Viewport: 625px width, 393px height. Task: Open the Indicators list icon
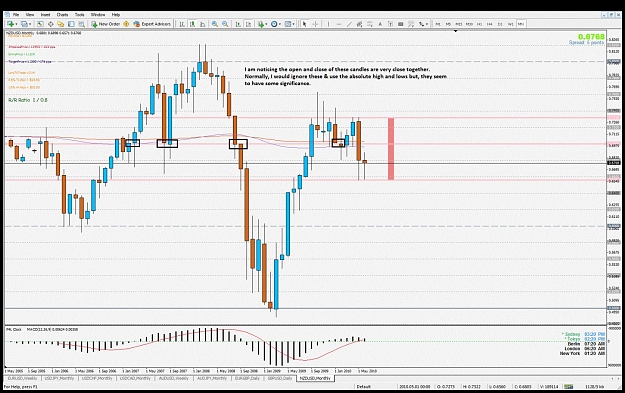261,24
